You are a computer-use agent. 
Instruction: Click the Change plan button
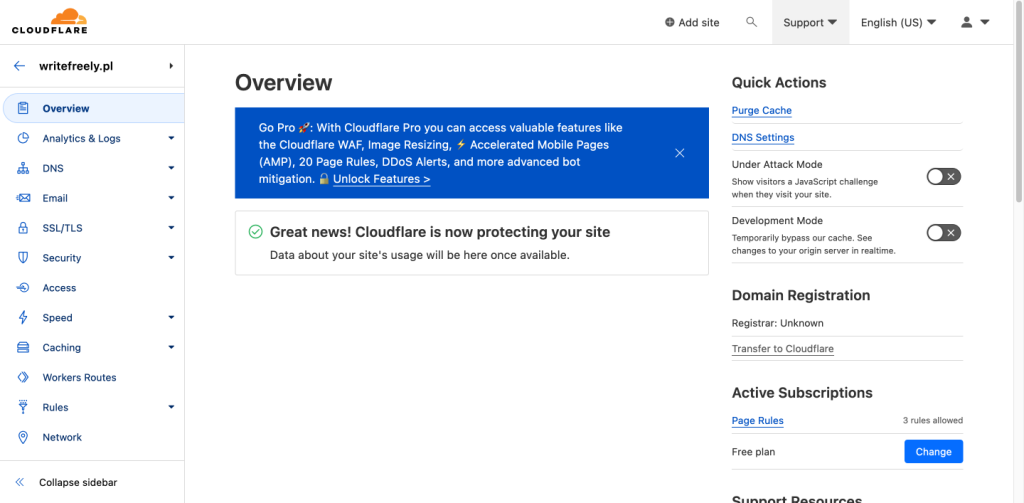[933, 452]
